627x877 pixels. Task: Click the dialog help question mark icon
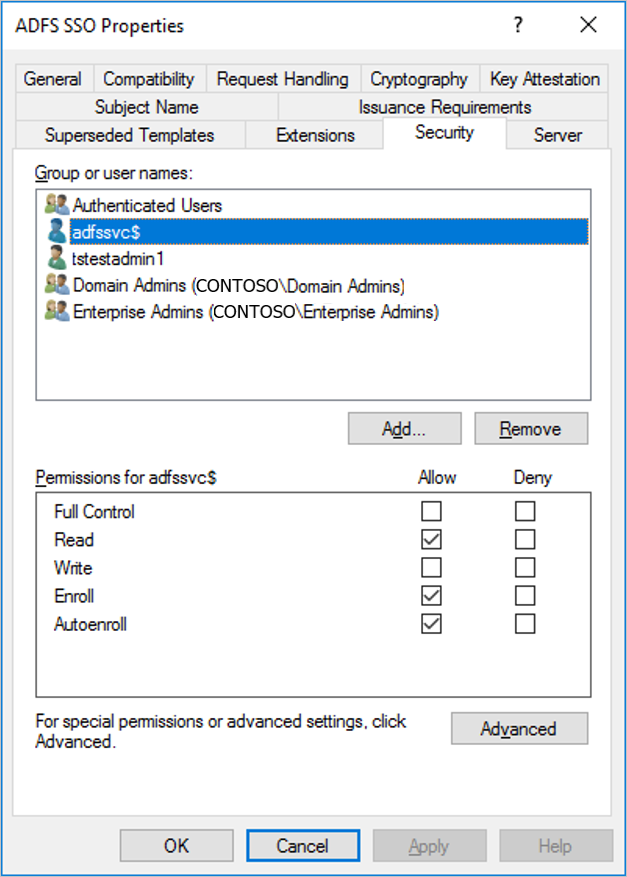[x=518, y=25]
